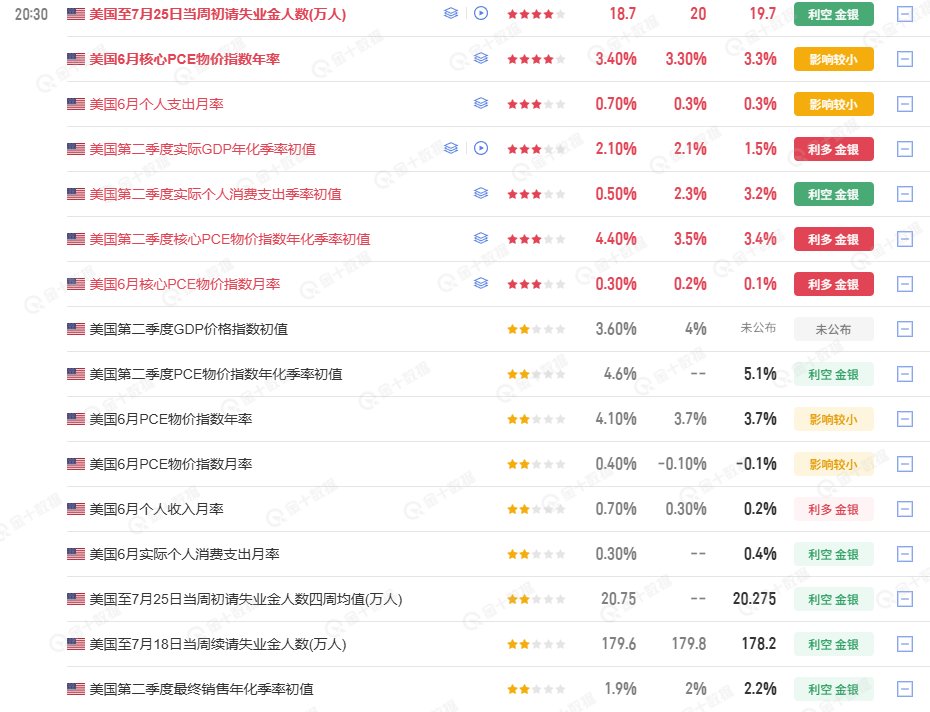The image size is (930, 712).
Task: Click 影响较小 tag for 6月PCE物价指数年率
Action: (x=833, y=419)
